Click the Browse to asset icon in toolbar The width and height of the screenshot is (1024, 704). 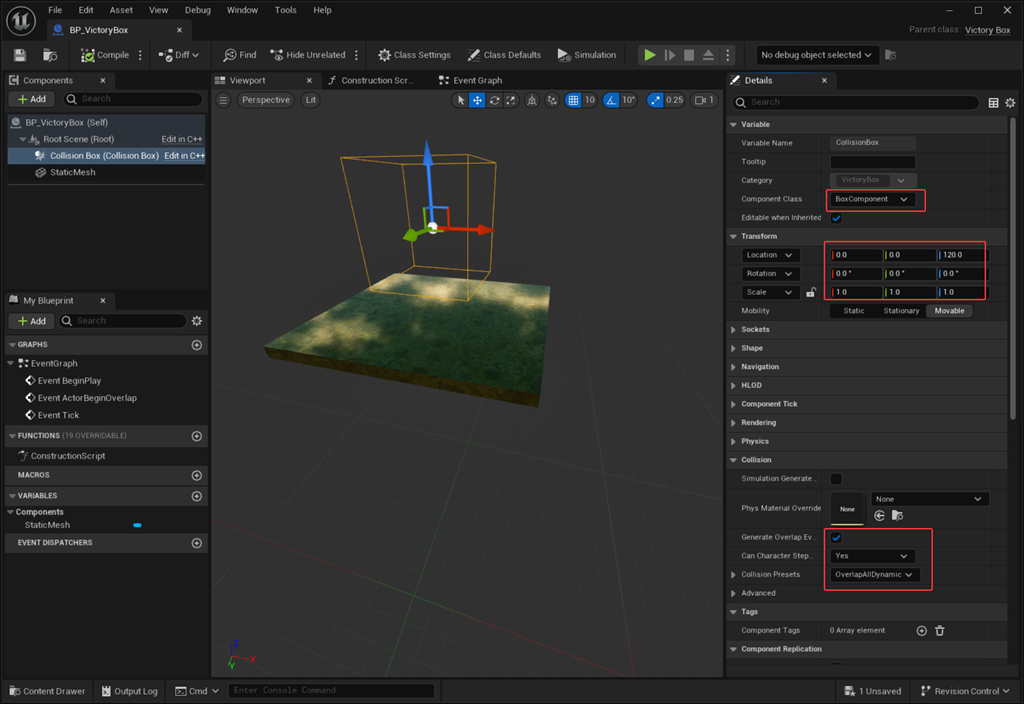pyautogui.click(x=50, y=55)
